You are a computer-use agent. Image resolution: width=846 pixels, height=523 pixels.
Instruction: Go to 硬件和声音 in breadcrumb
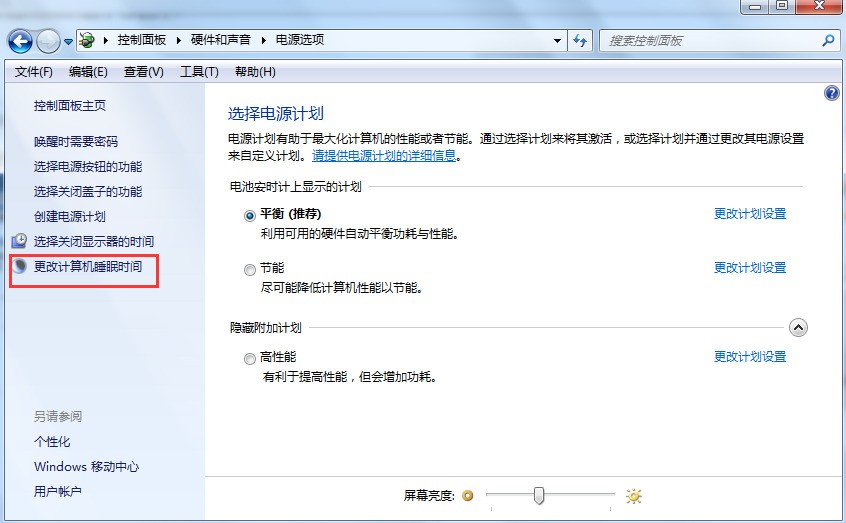221,40
